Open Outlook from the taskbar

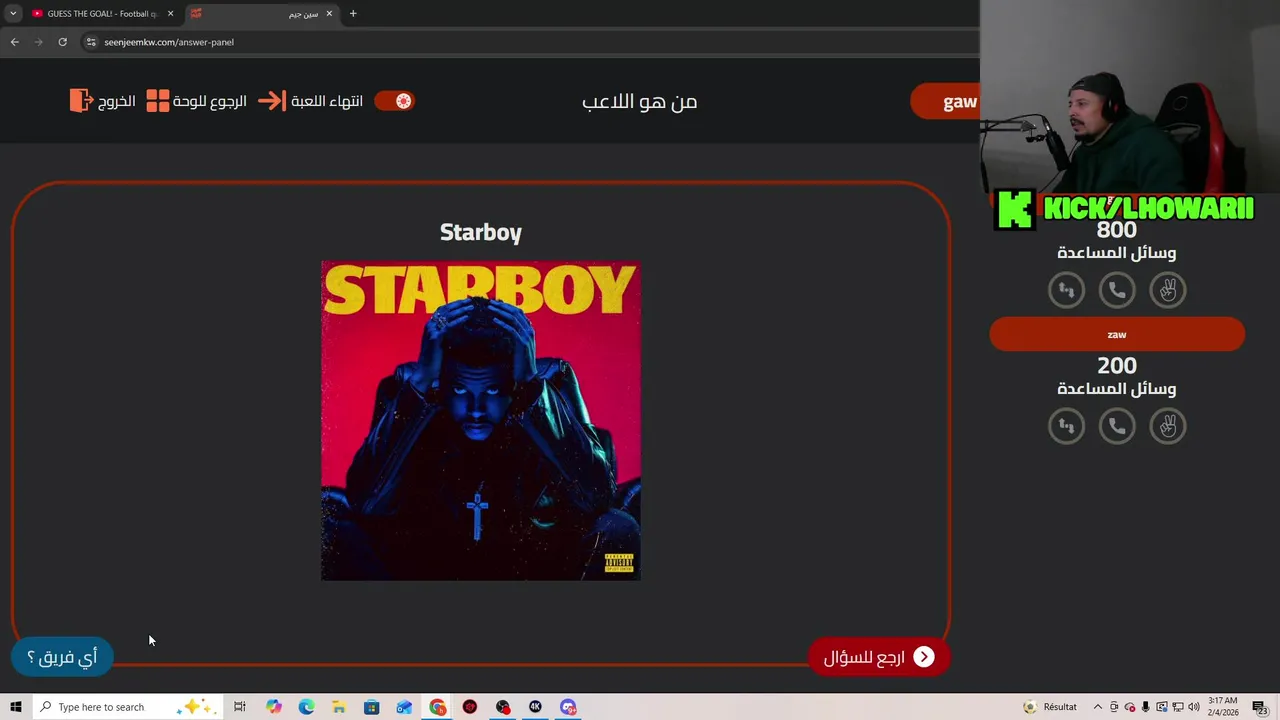404,707
